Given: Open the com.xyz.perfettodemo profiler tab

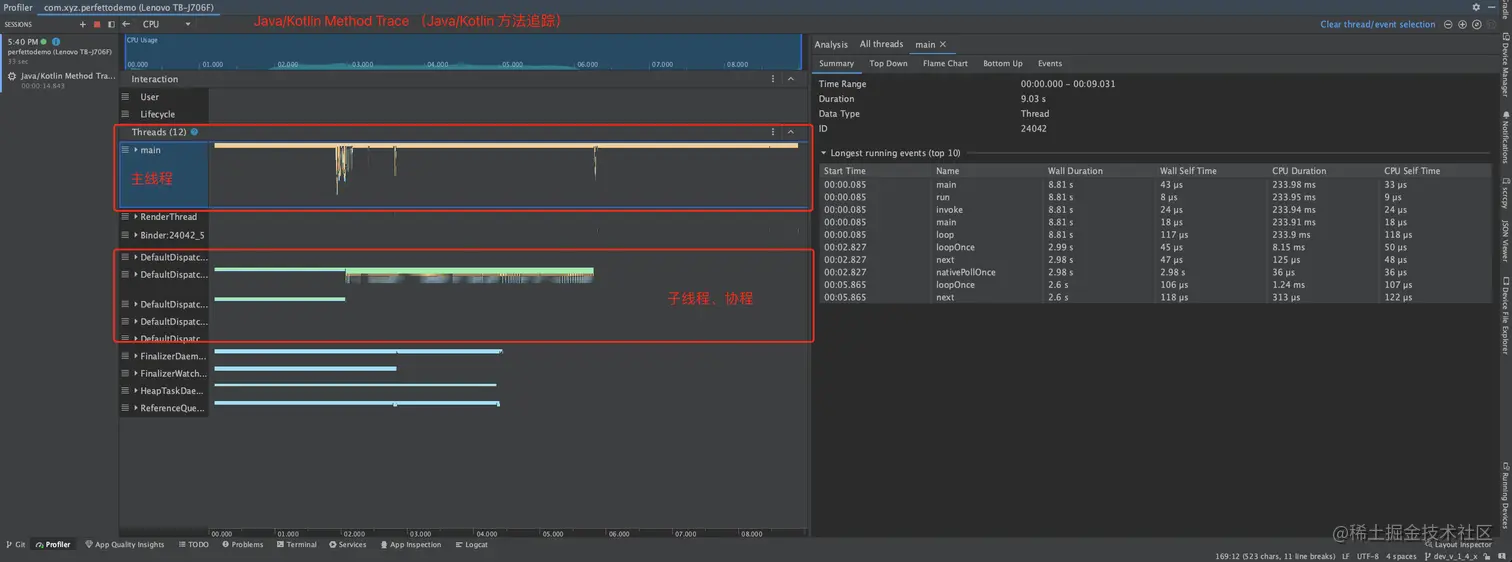Looking at the screenshot, I should (x=129, y=7).
